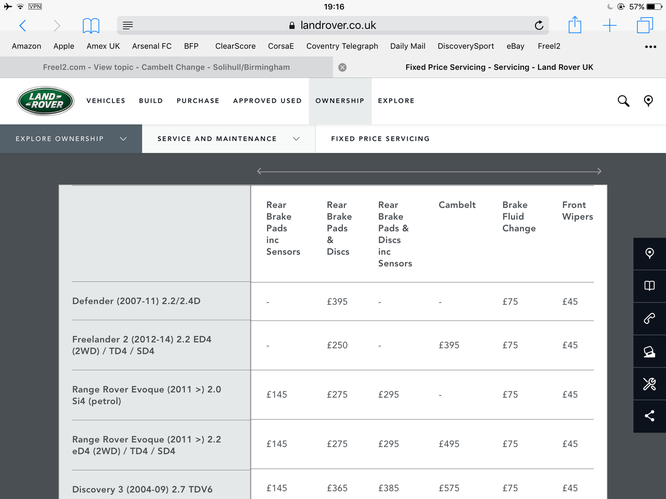This screenshot has height=499, width=666.
Task: Click sidebar car test drive icon
Action: pyautogui.click(x=649, y=351)
